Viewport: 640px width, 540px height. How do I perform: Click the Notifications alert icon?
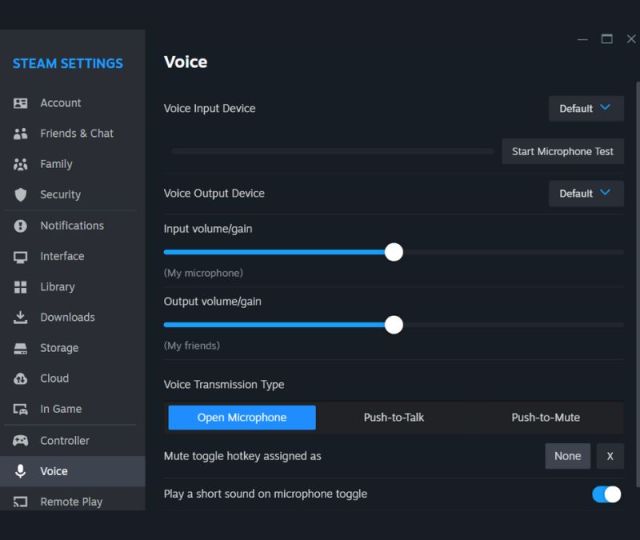tap(20, 226)
